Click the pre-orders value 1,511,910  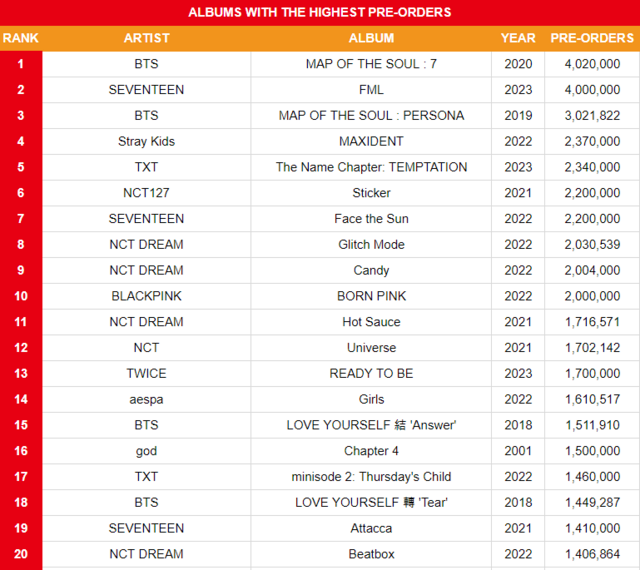[592, 425]
